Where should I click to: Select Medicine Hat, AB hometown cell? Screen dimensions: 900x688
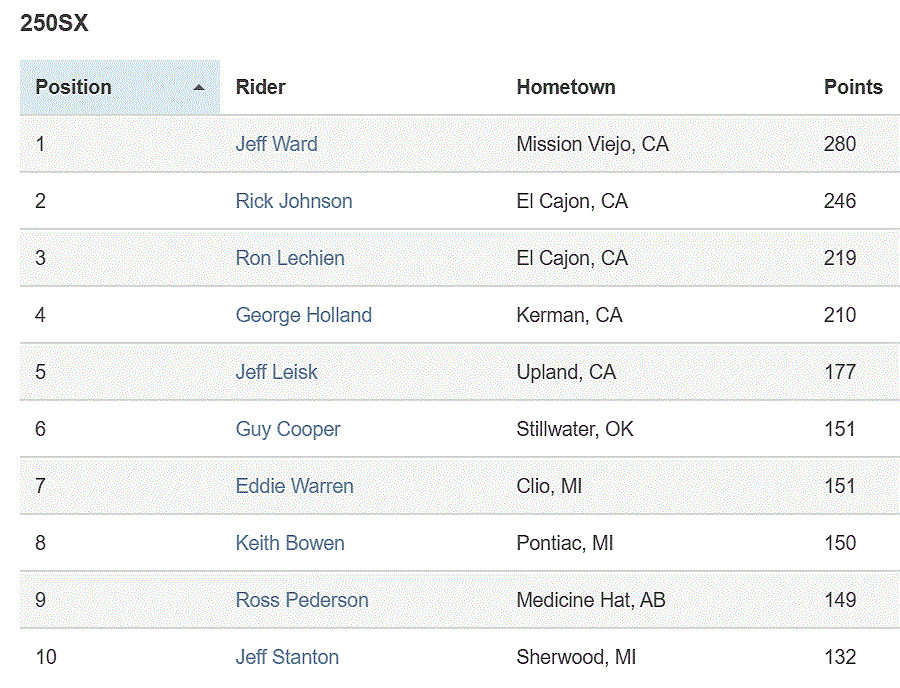(x=590, y=600)
